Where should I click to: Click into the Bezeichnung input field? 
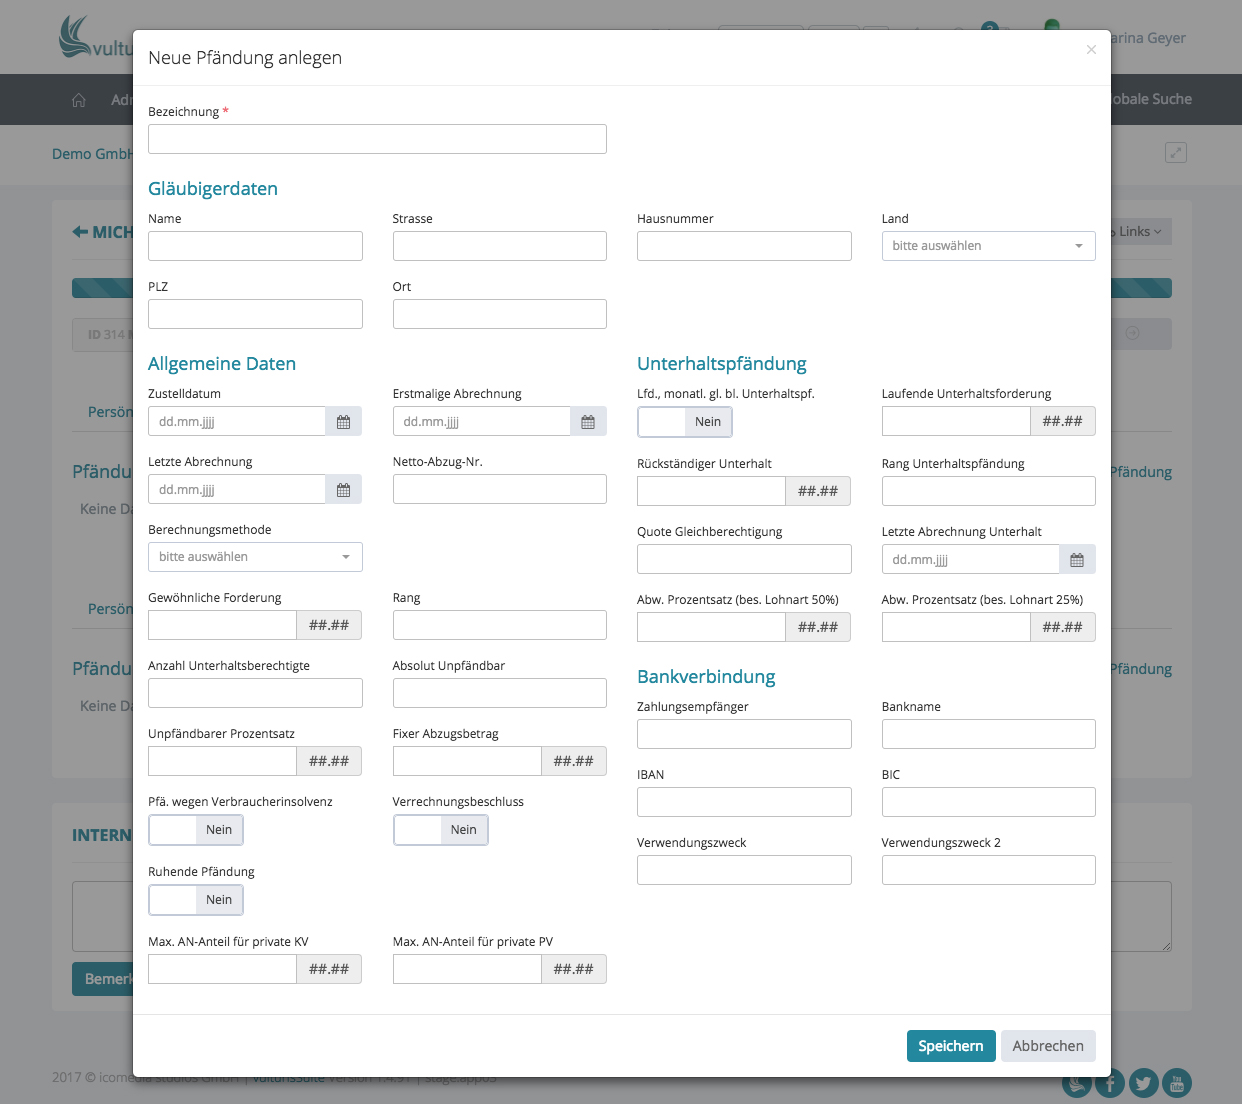[377, 139]
